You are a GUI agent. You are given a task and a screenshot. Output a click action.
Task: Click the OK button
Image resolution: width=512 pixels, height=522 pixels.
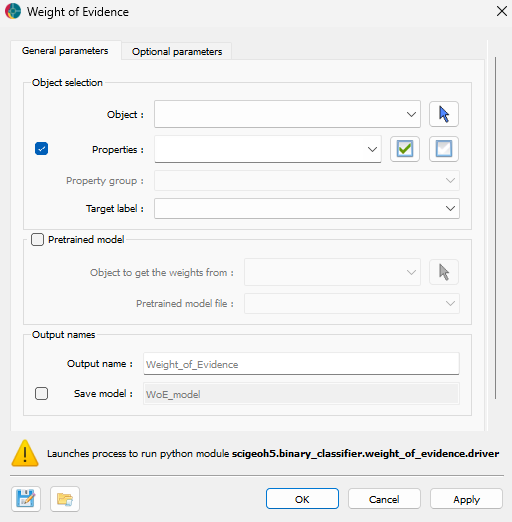302,499
